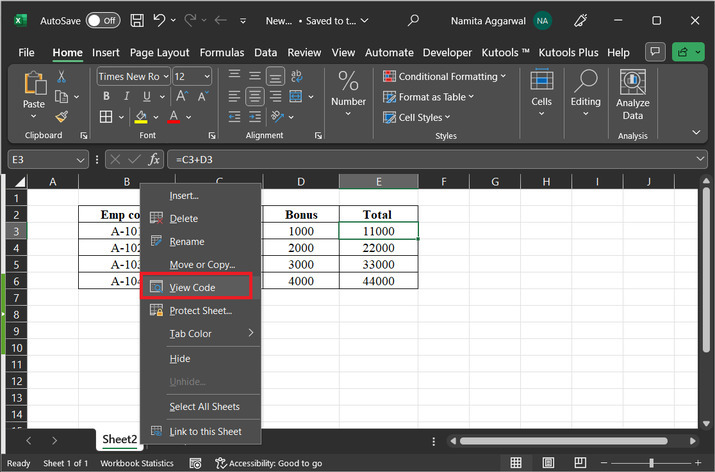Screen dimensions: 715x472
Task: Select Protect Sheet in context menu
Action: pos(200,310)
